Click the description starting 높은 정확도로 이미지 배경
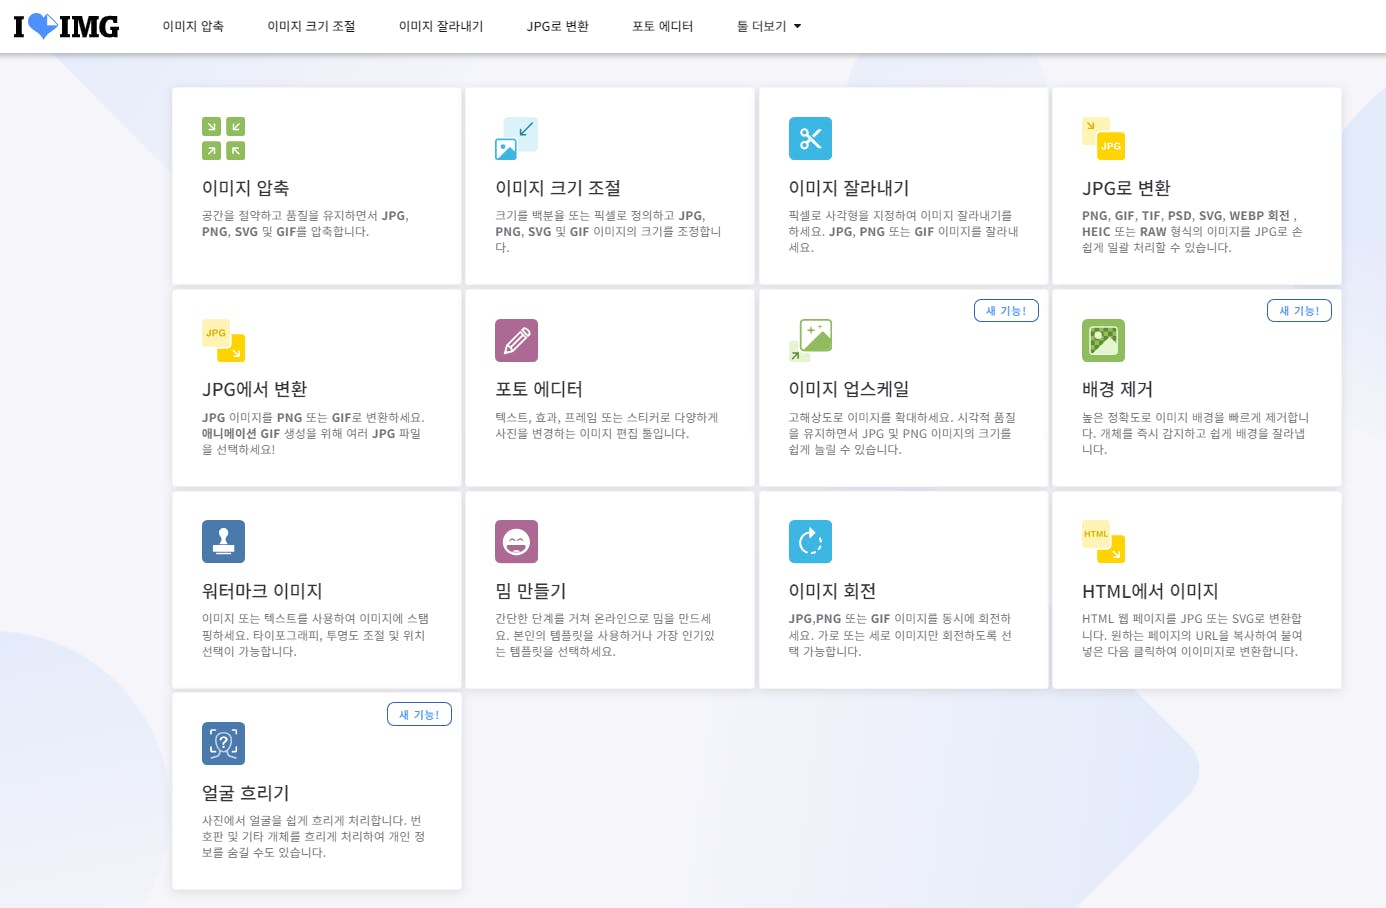The height and width of the screenshot is (908, 1386). 1196,434
